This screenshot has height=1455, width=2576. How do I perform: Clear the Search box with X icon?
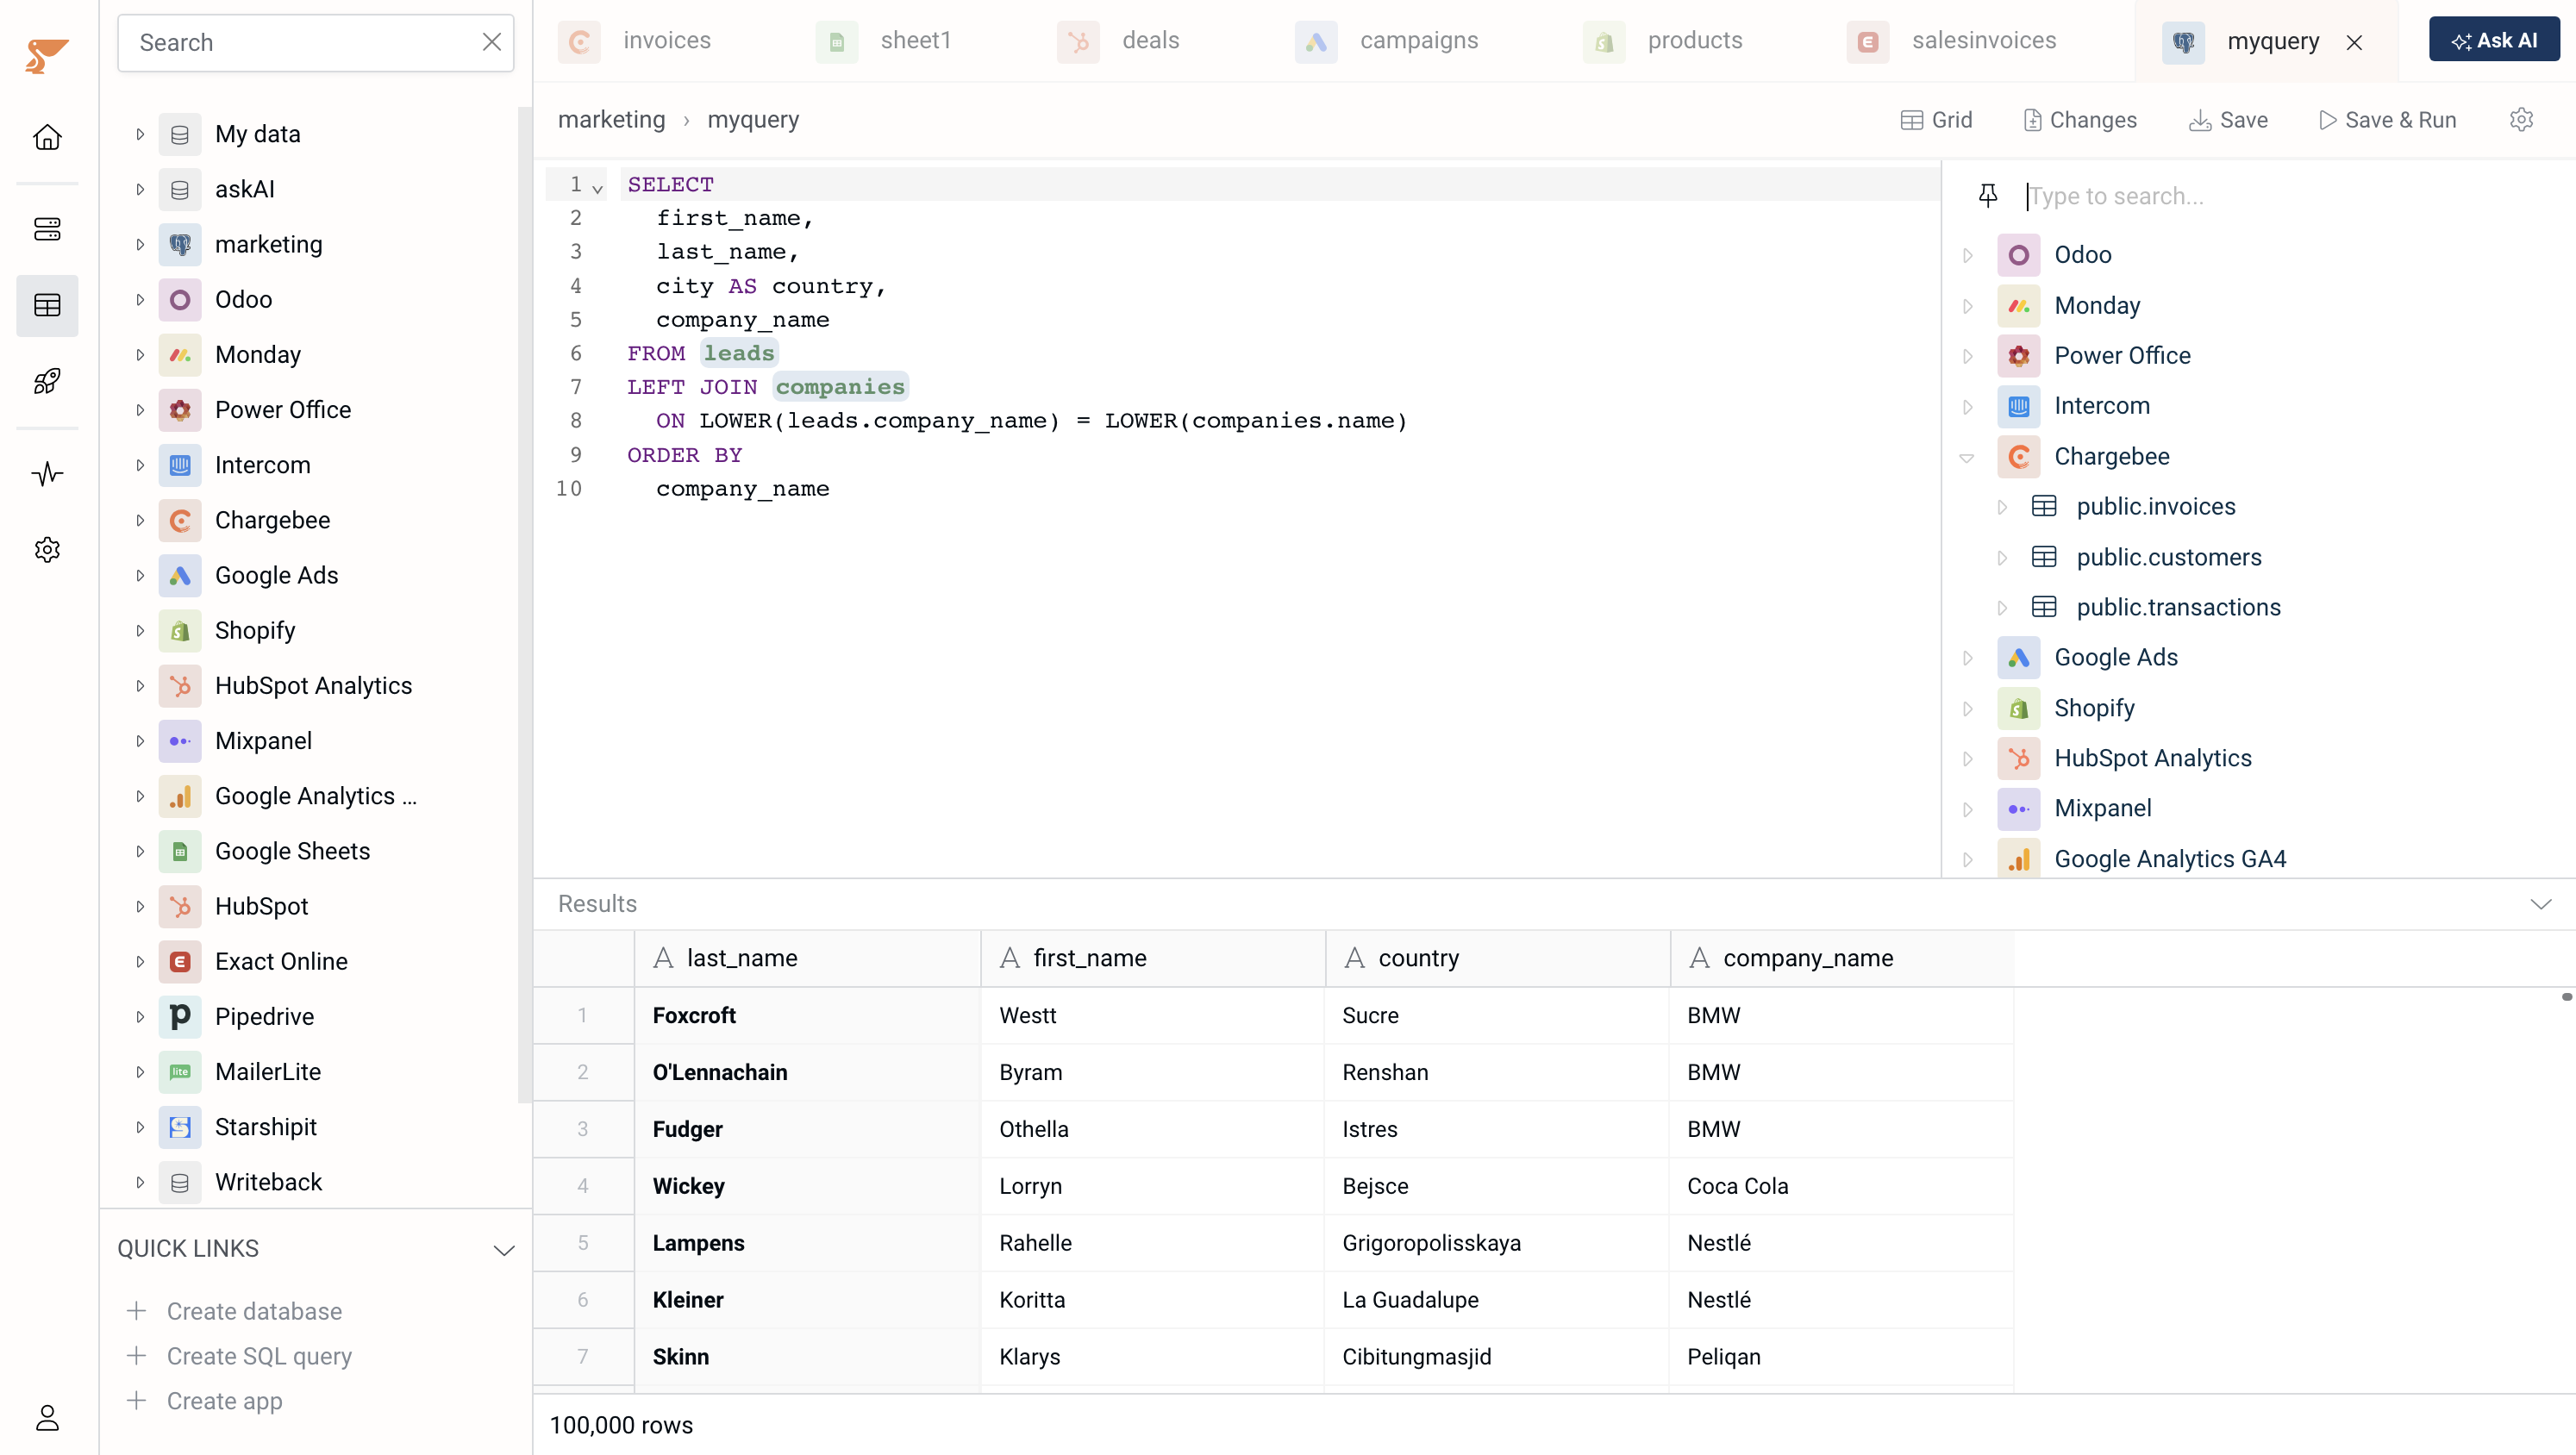coord(491,42)
